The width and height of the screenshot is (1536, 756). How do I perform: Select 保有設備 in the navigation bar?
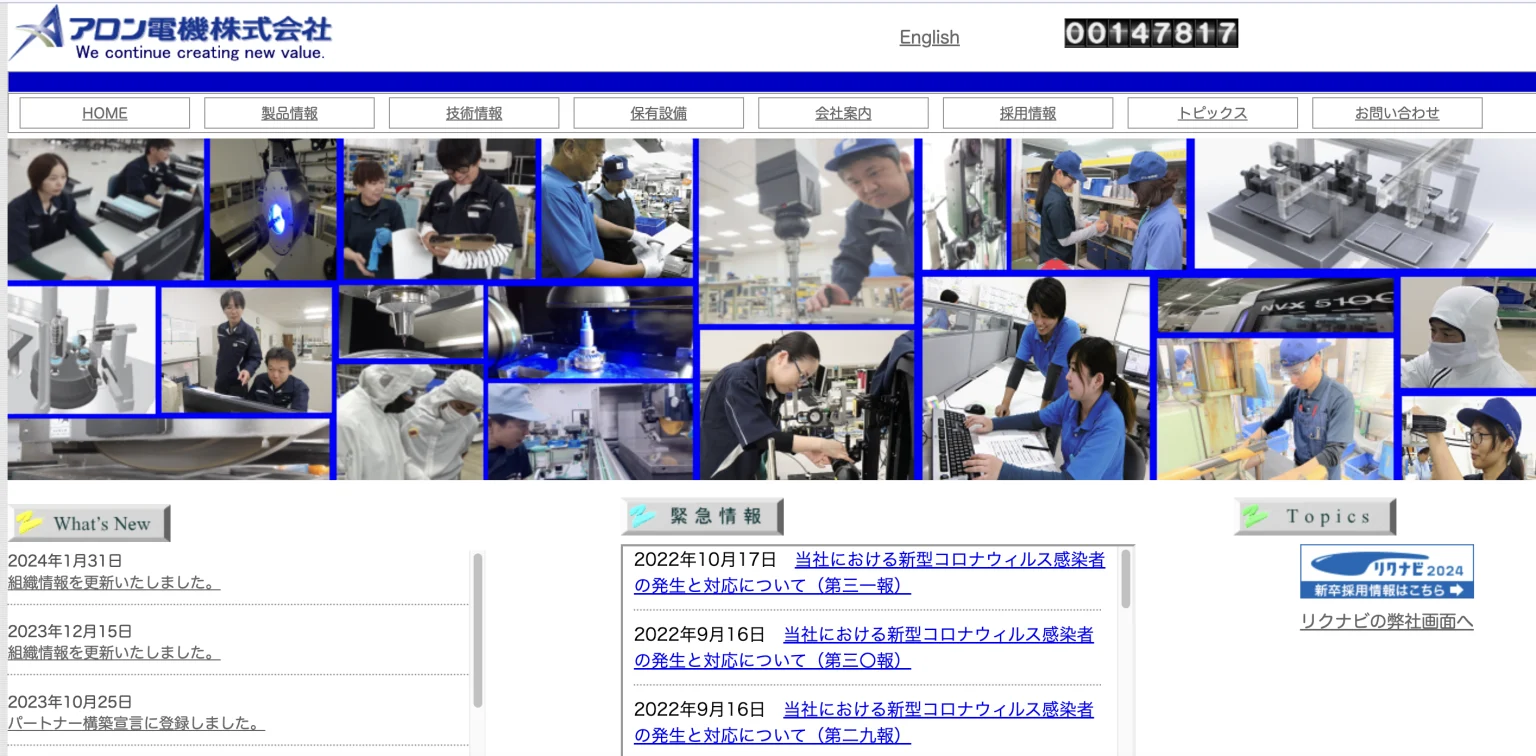(x=658, y=113)
